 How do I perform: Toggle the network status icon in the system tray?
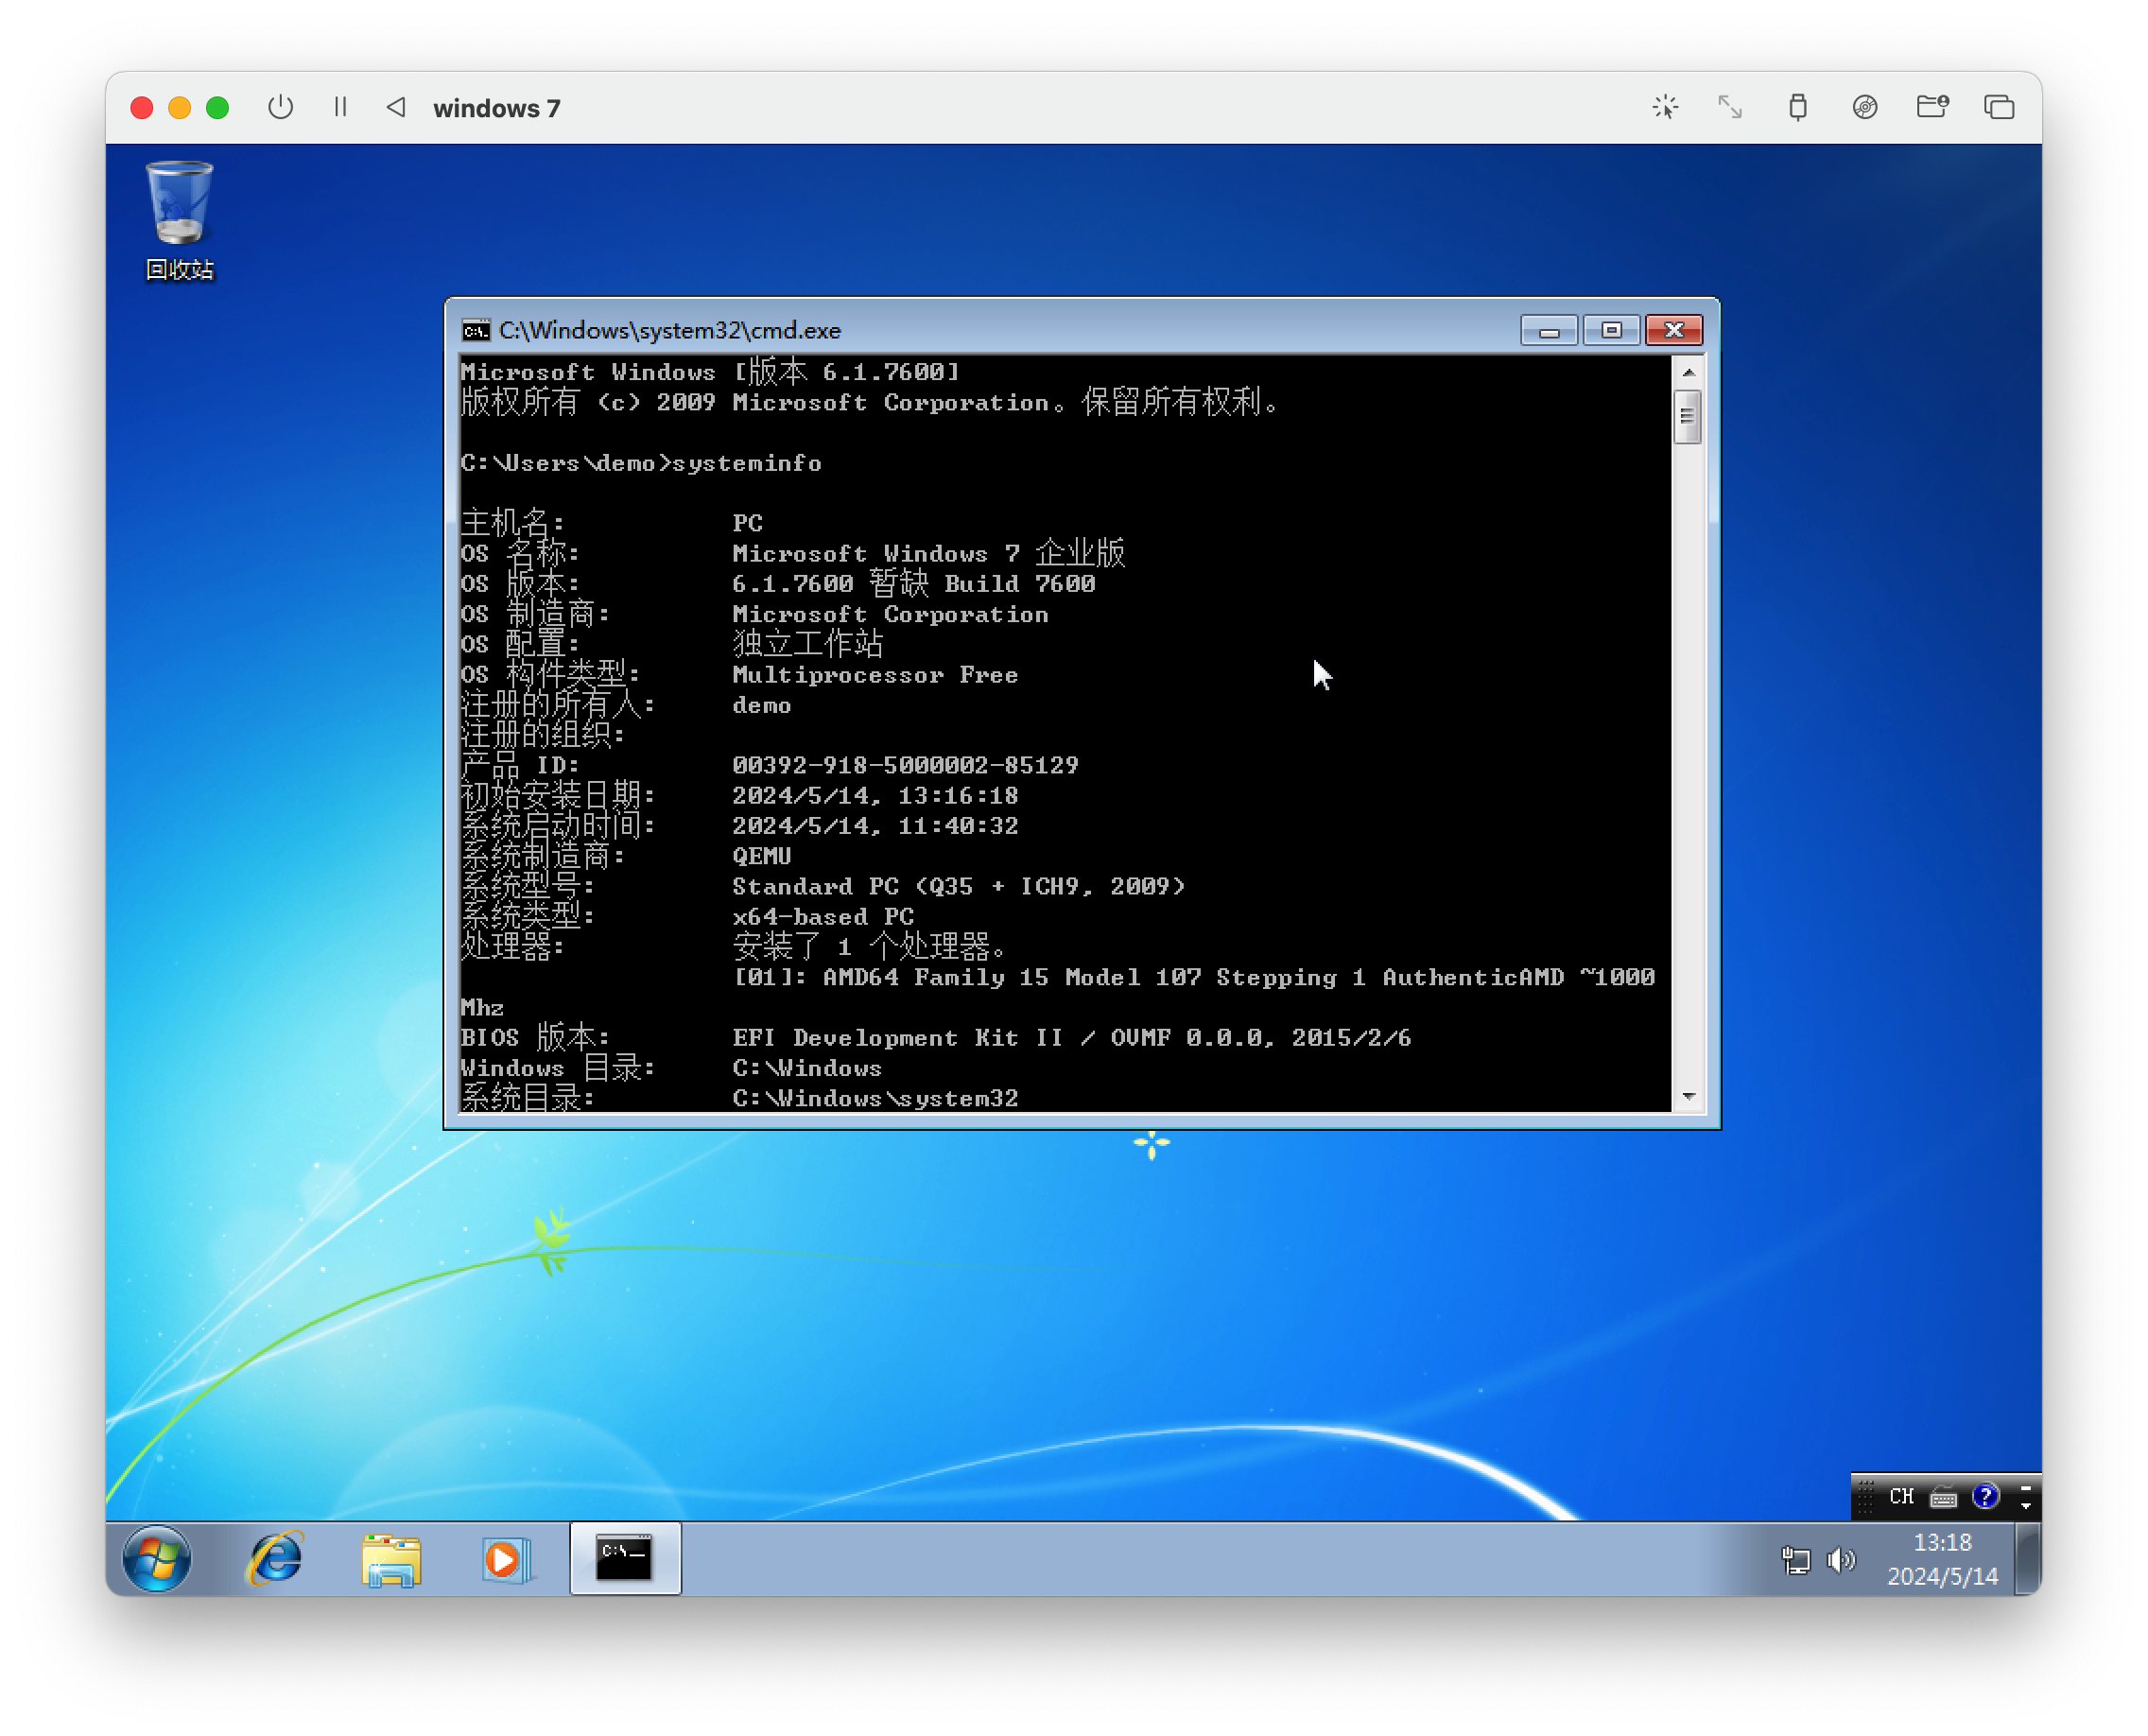[x=1794, y=1558]
